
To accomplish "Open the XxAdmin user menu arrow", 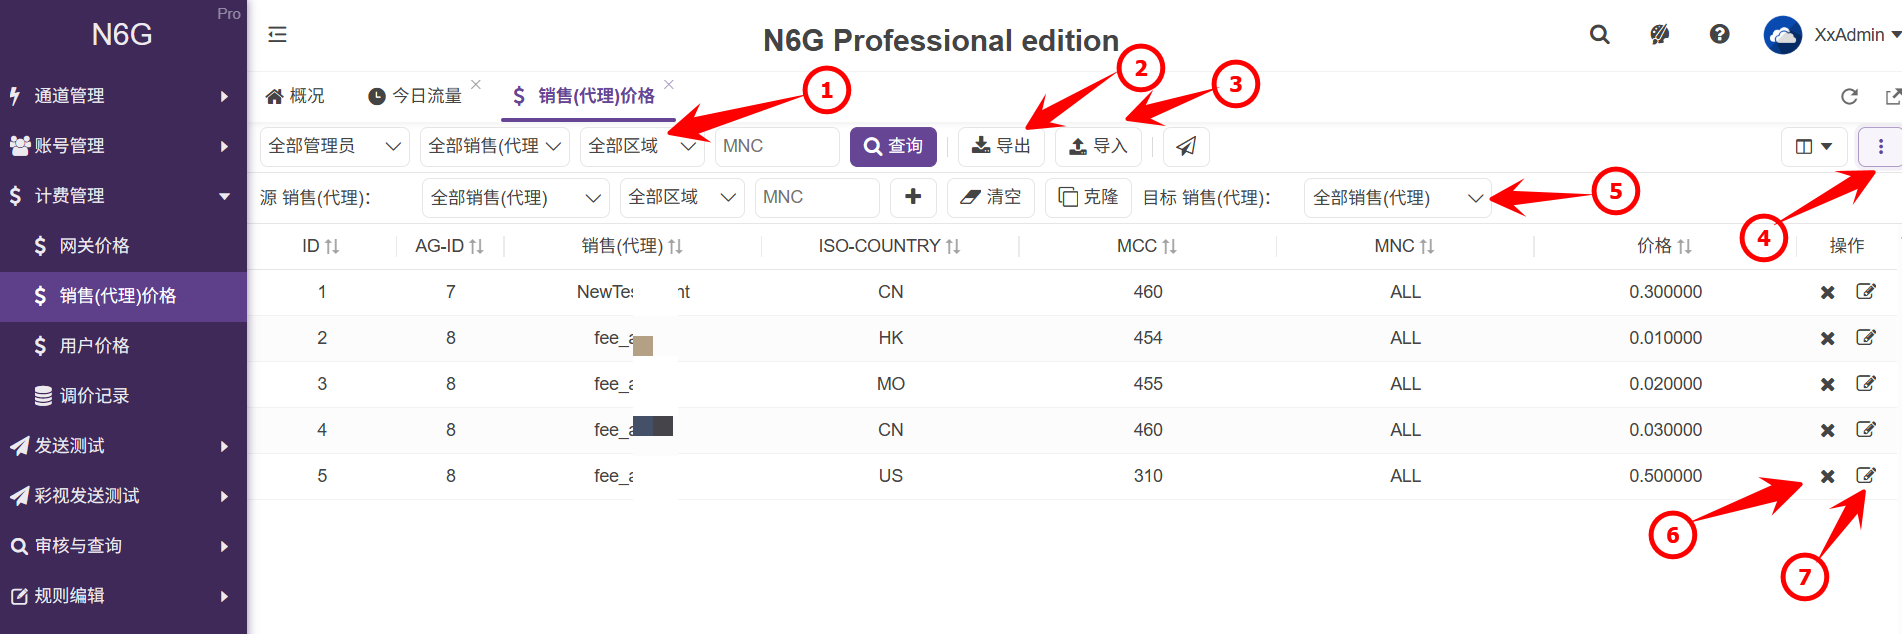I will [x=1895, y=35].
